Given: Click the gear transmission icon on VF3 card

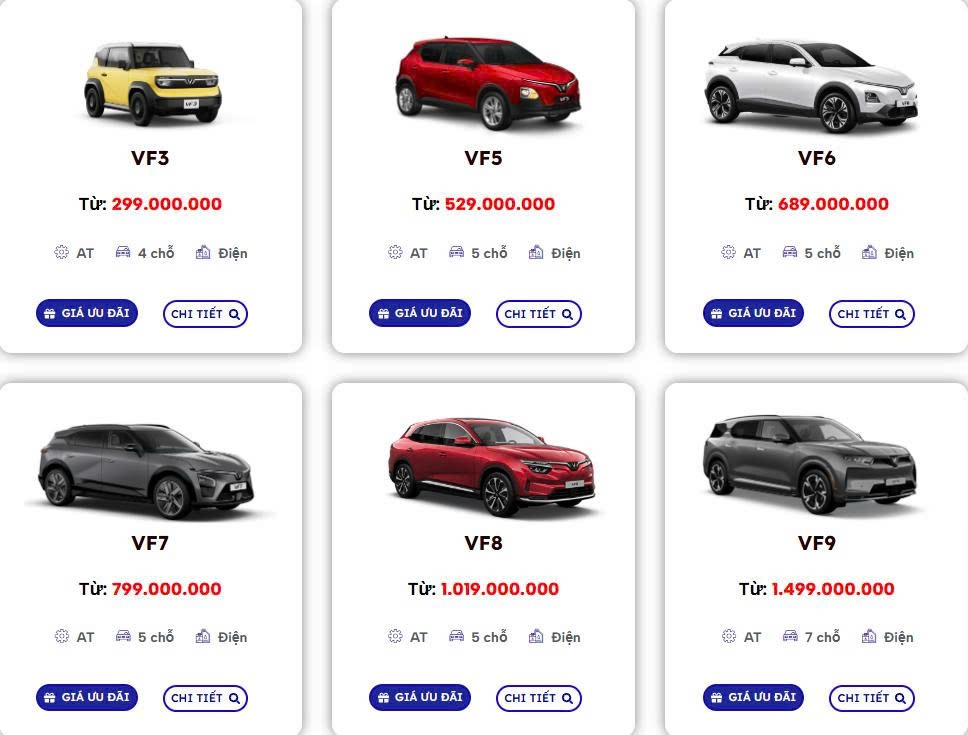Looking at the screenshot, I should click(61, 252).
